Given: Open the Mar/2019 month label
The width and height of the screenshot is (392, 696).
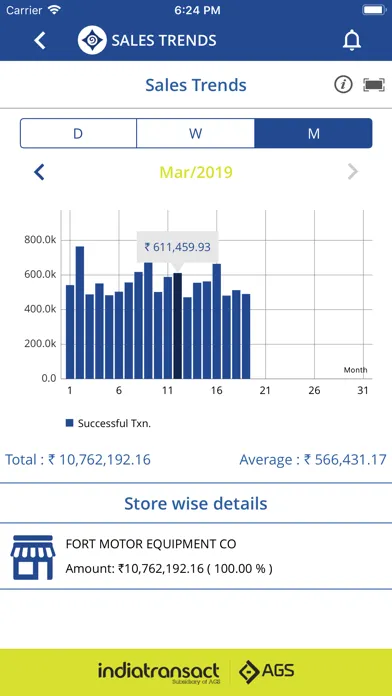Looking at the screenshot, I should pos(196,172).
